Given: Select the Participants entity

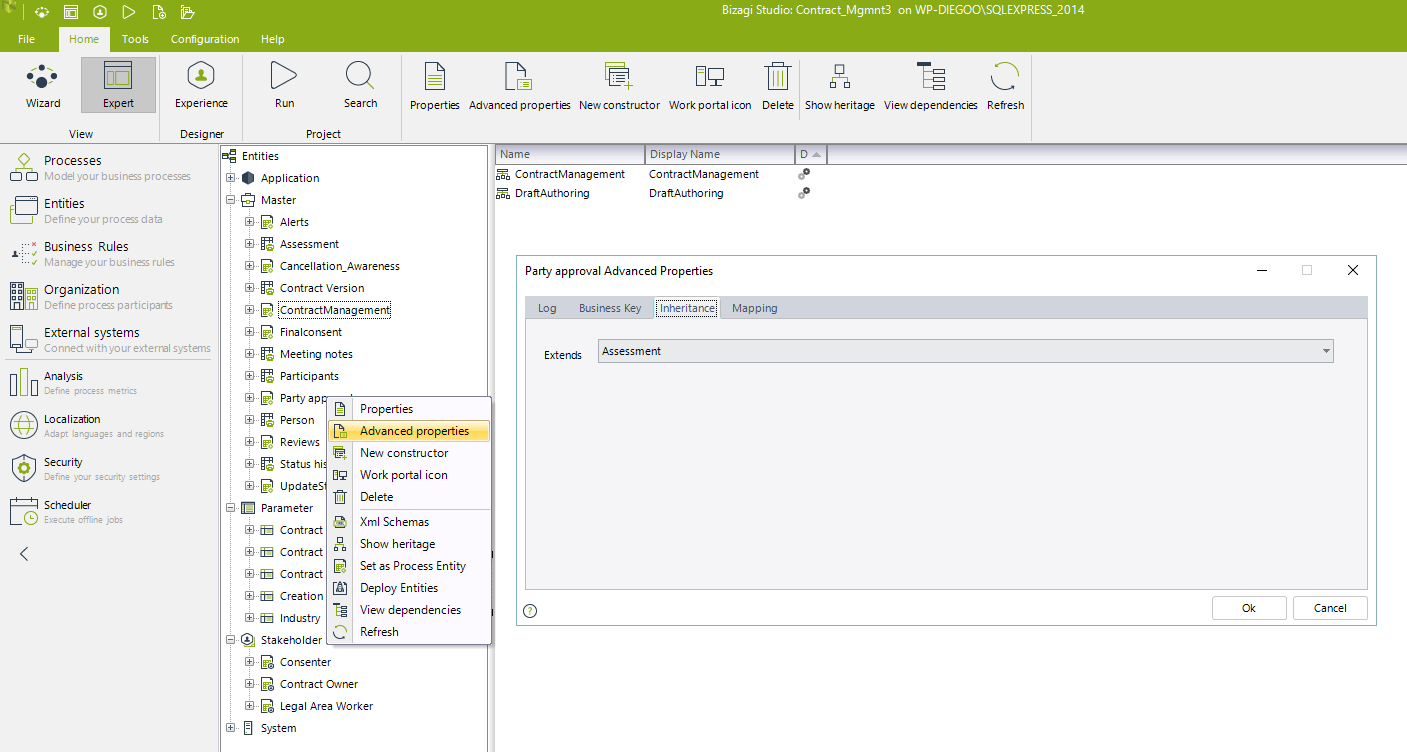Looking at the screenshot, I should [309, 376].
